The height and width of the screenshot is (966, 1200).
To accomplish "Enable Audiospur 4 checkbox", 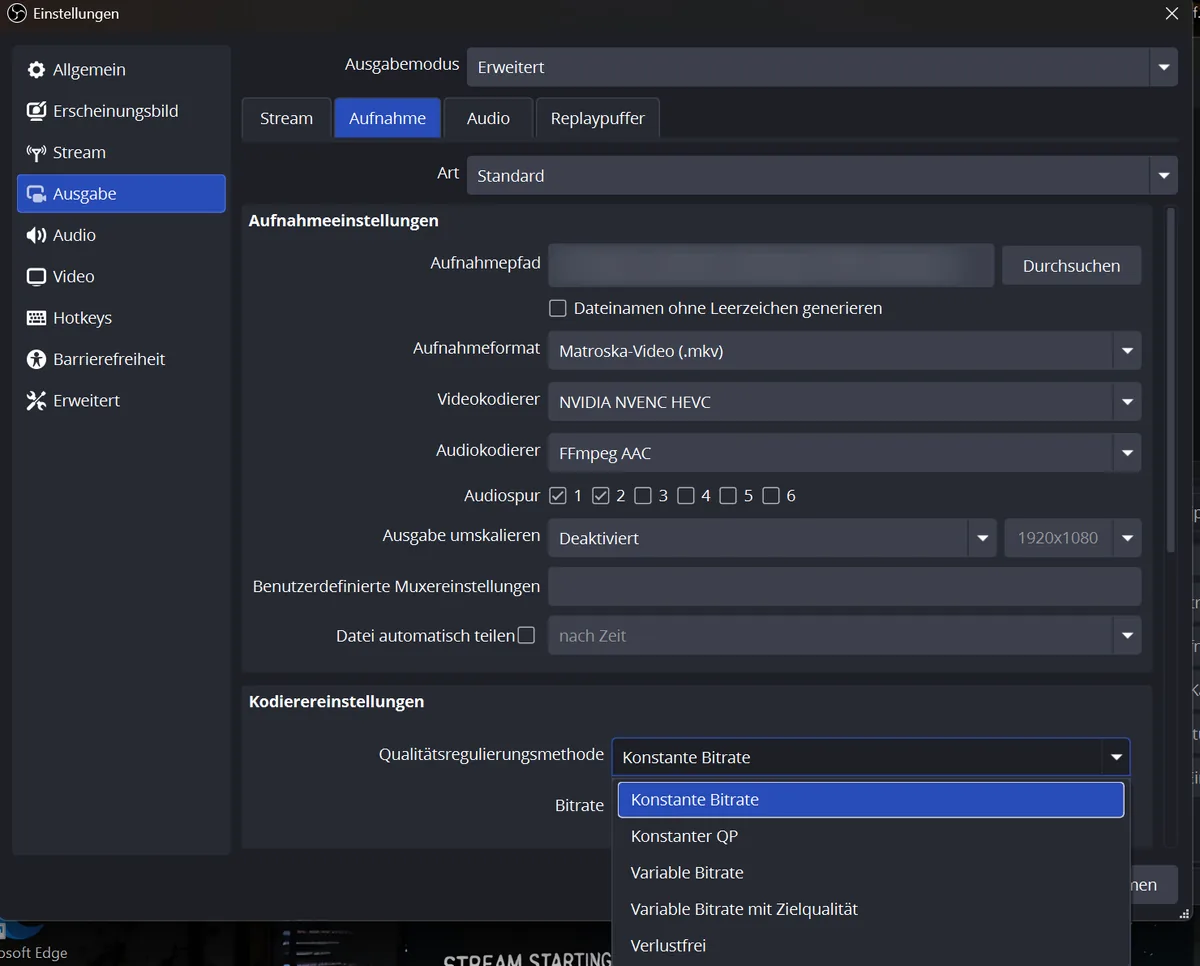I will [686, 495].
